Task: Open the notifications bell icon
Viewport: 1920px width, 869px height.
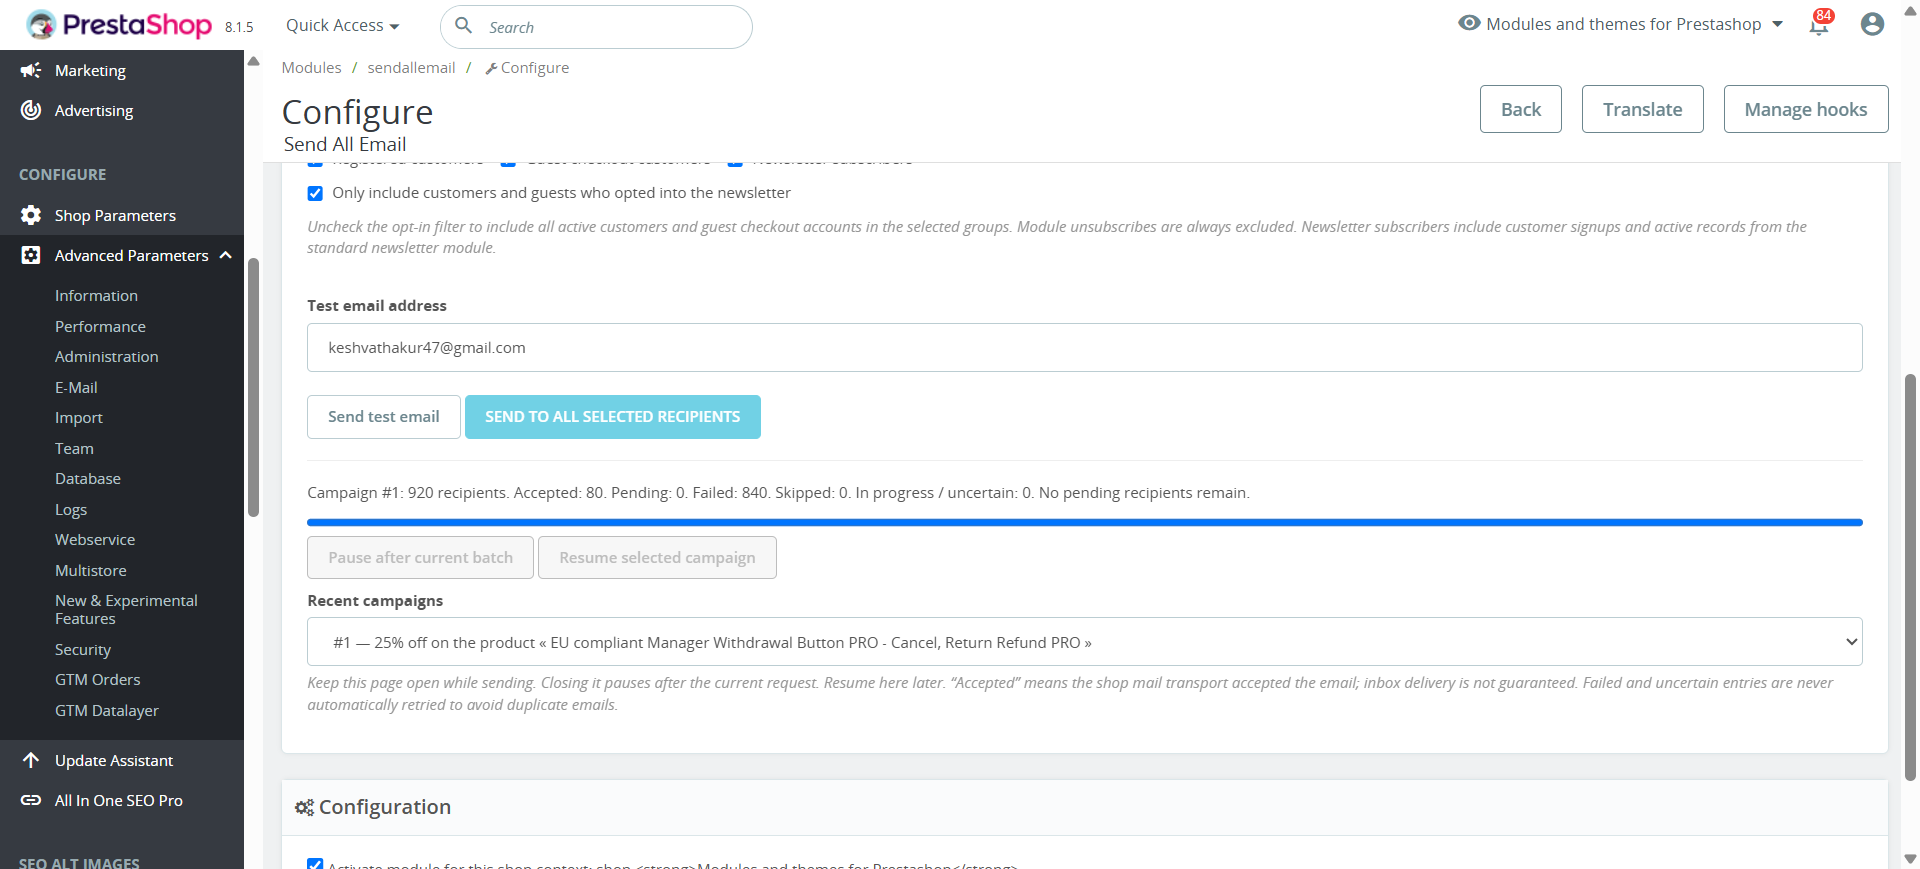Action: (1819, 26)
